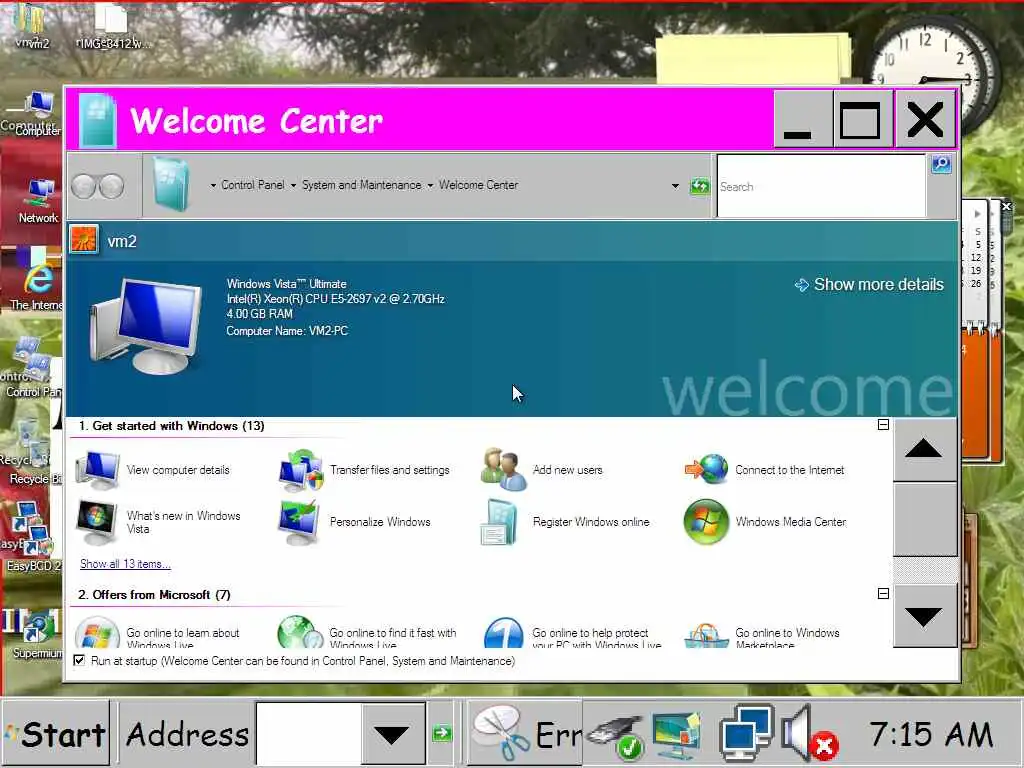The width and height of the screenshot is (1024, 768).
Task: Open Windows Media Center item
Action: click(765, 522)
